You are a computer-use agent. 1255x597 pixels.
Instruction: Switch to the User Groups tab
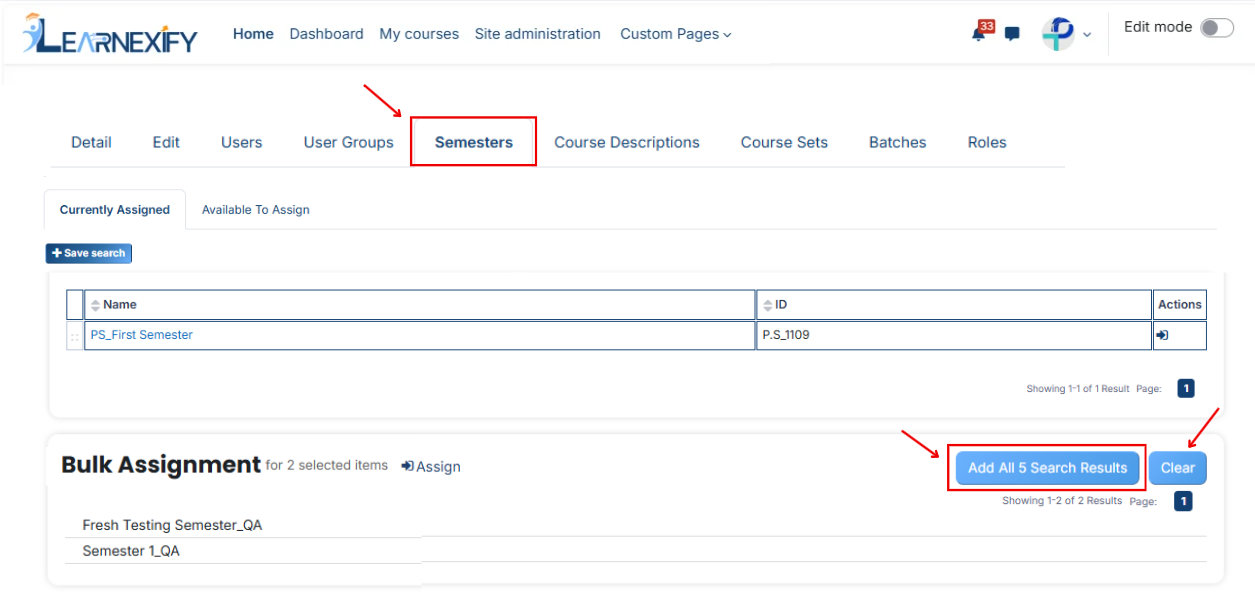[349, 142]
